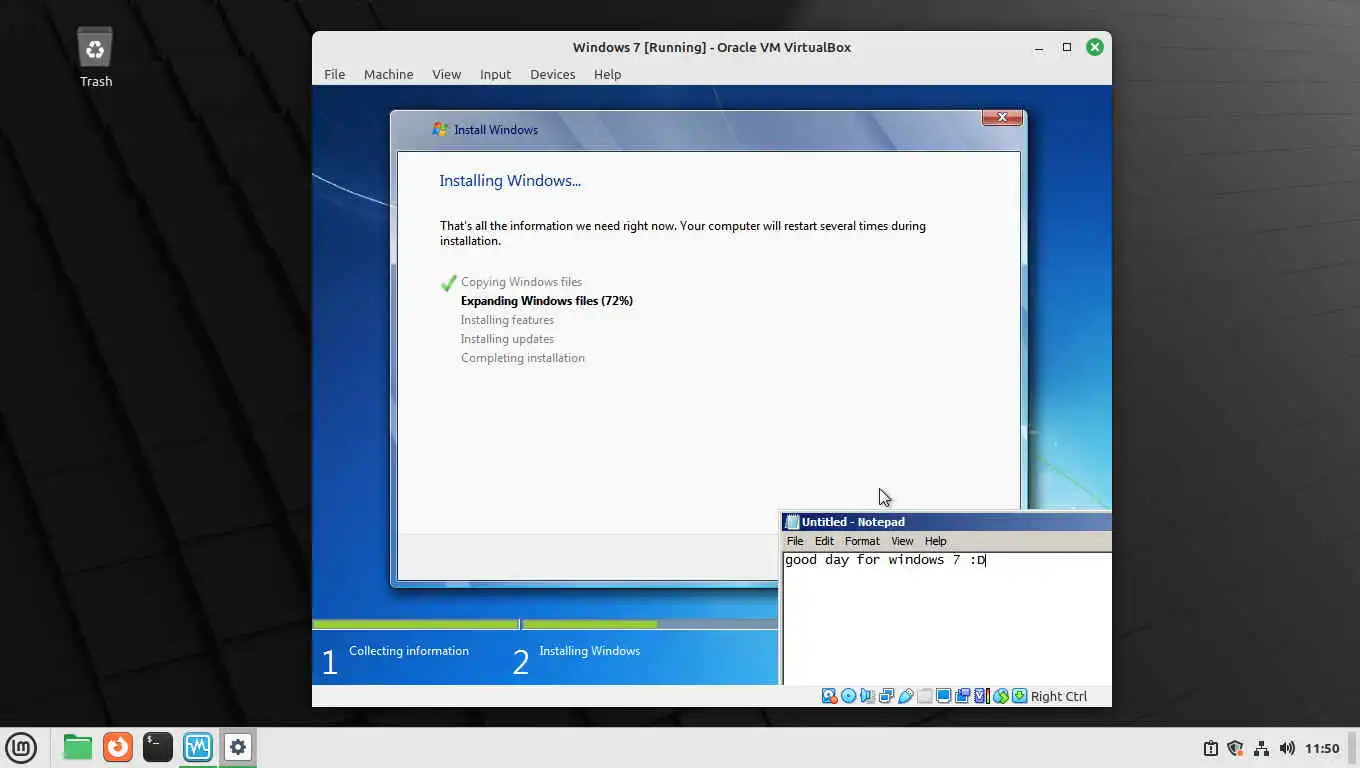Viewport: 1360px width, 768px height.
Task: Click the display monitor indicator in VirtualBox status bar
Action: coord(943,696)
